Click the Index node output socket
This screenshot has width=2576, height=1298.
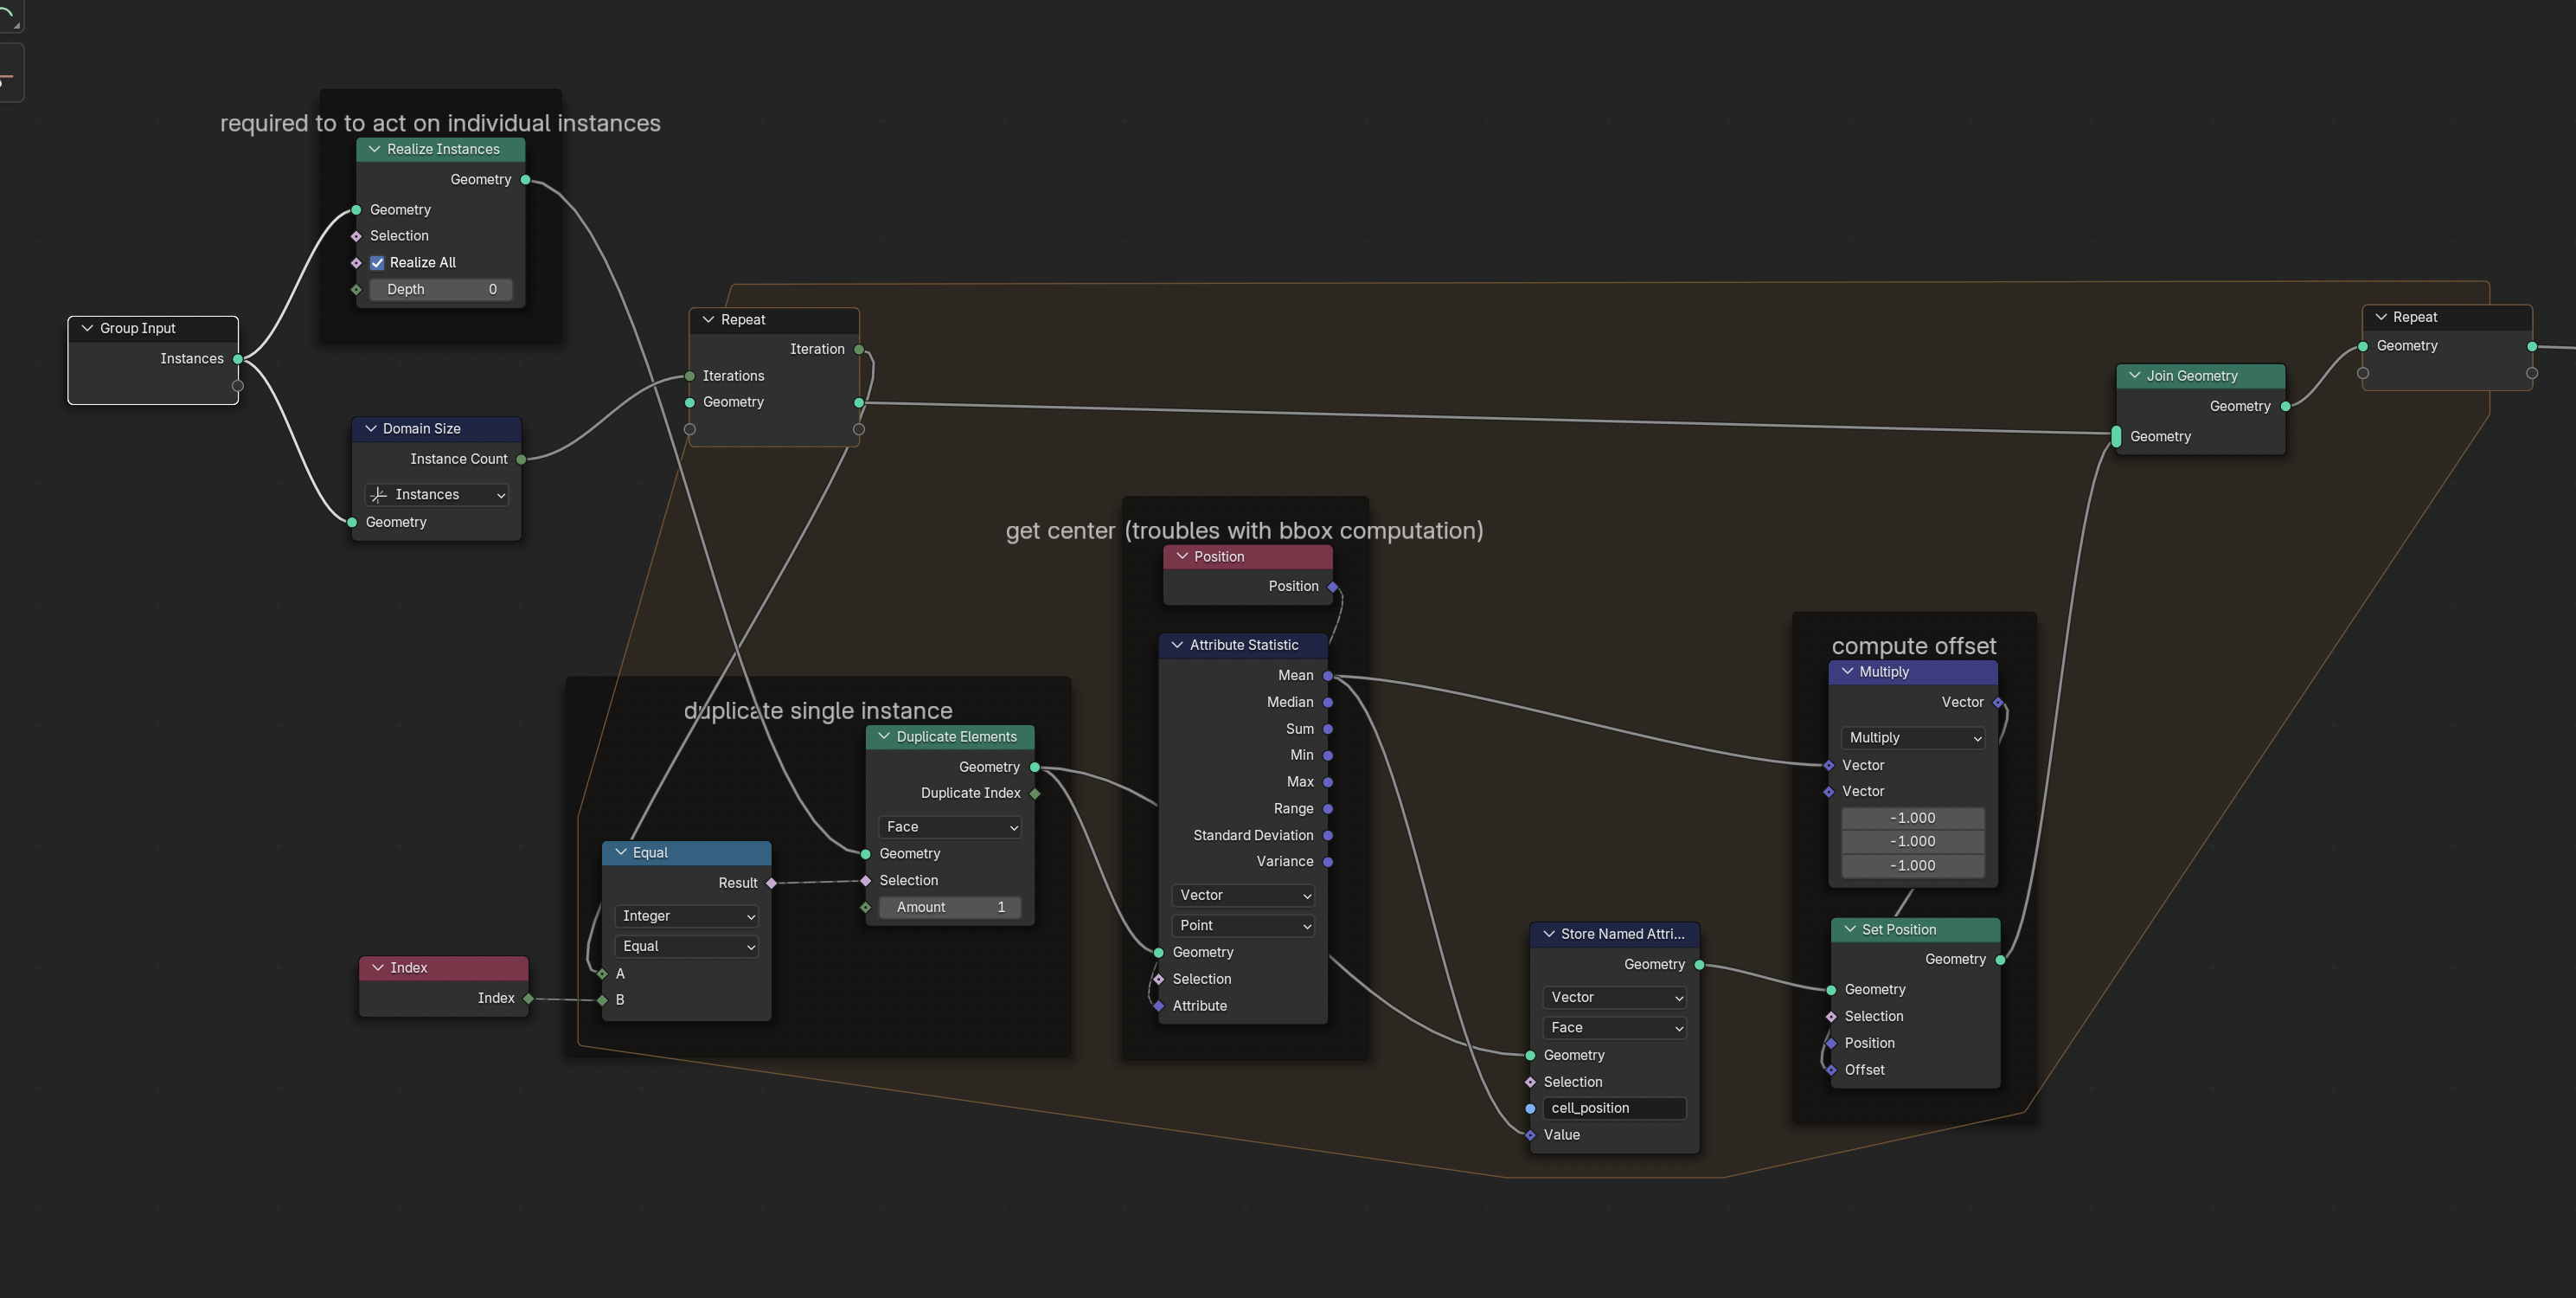[x=529, y=998]
